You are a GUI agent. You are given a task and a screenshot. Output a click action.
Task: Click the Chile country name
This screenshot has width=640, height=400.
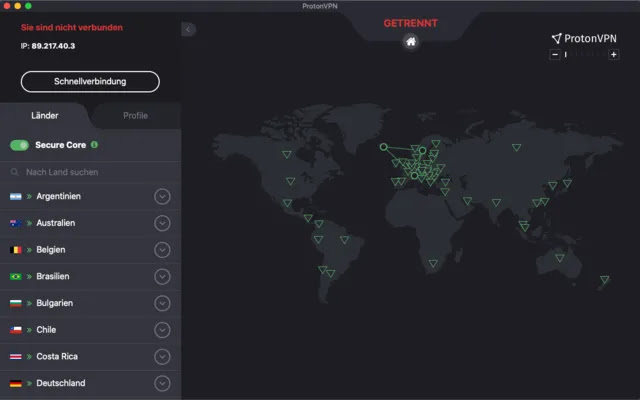coord(46,330)
